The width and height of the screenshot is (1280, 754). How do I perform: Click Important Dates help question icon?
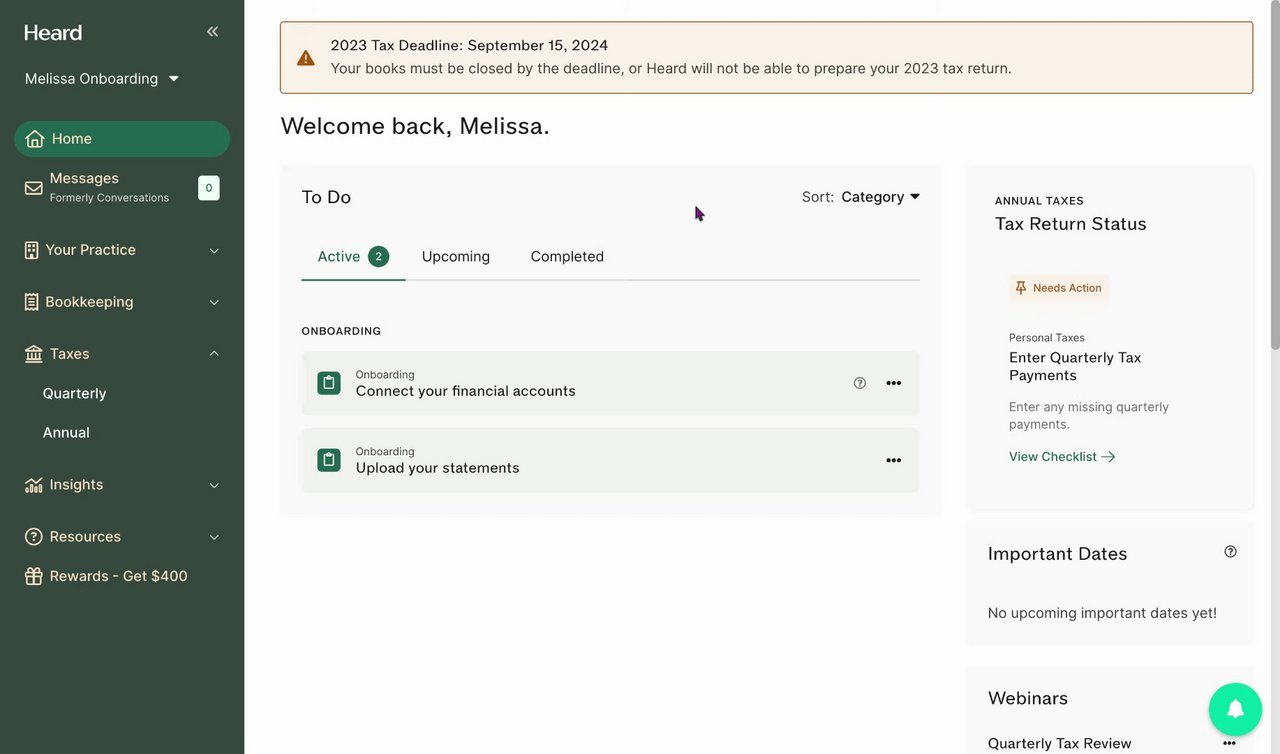coord(1230,552)
